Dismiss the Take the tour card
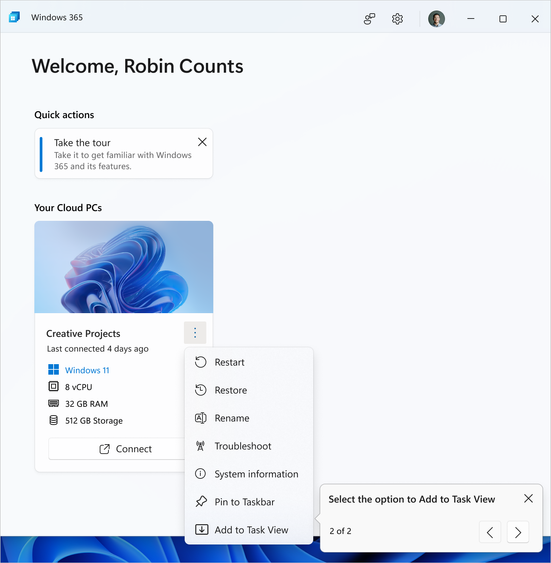 [x=202, y=142]
